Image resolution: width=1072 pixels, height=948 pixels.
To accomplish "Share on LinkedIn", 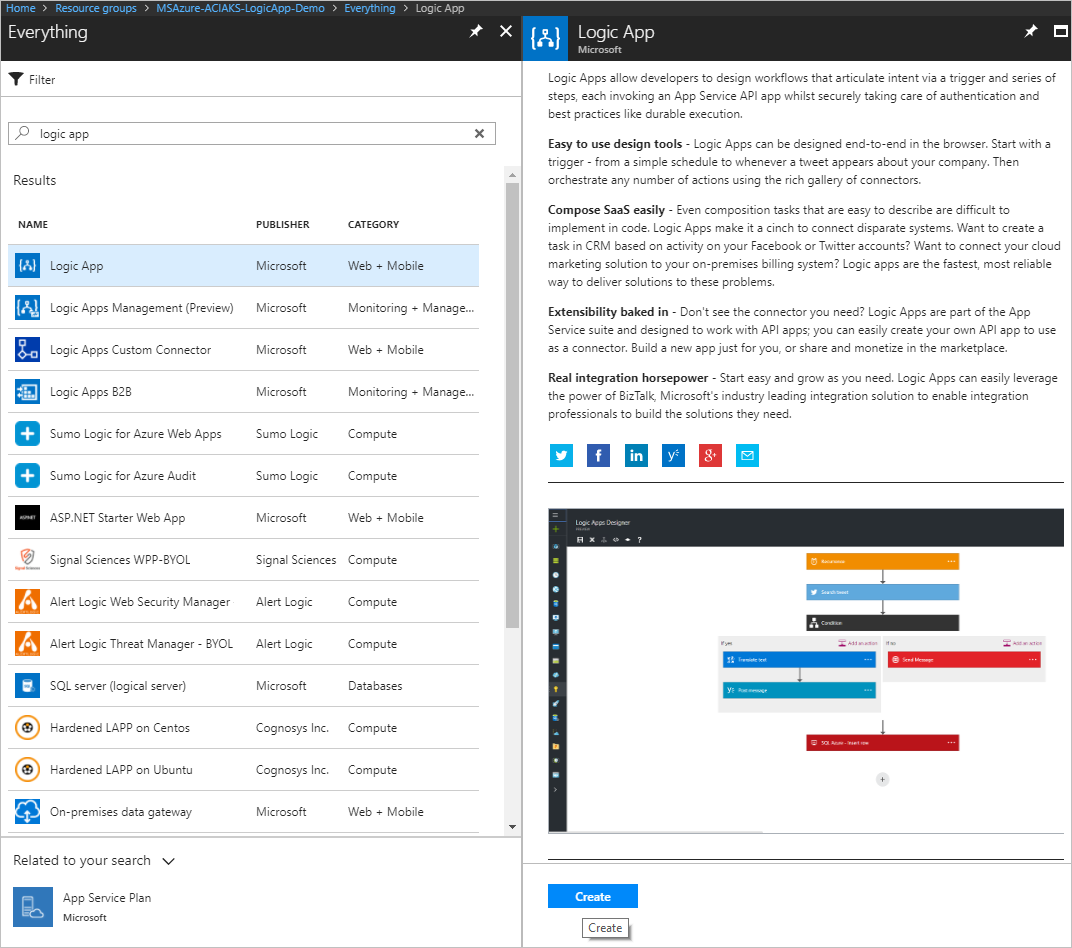I will (636, 455).
